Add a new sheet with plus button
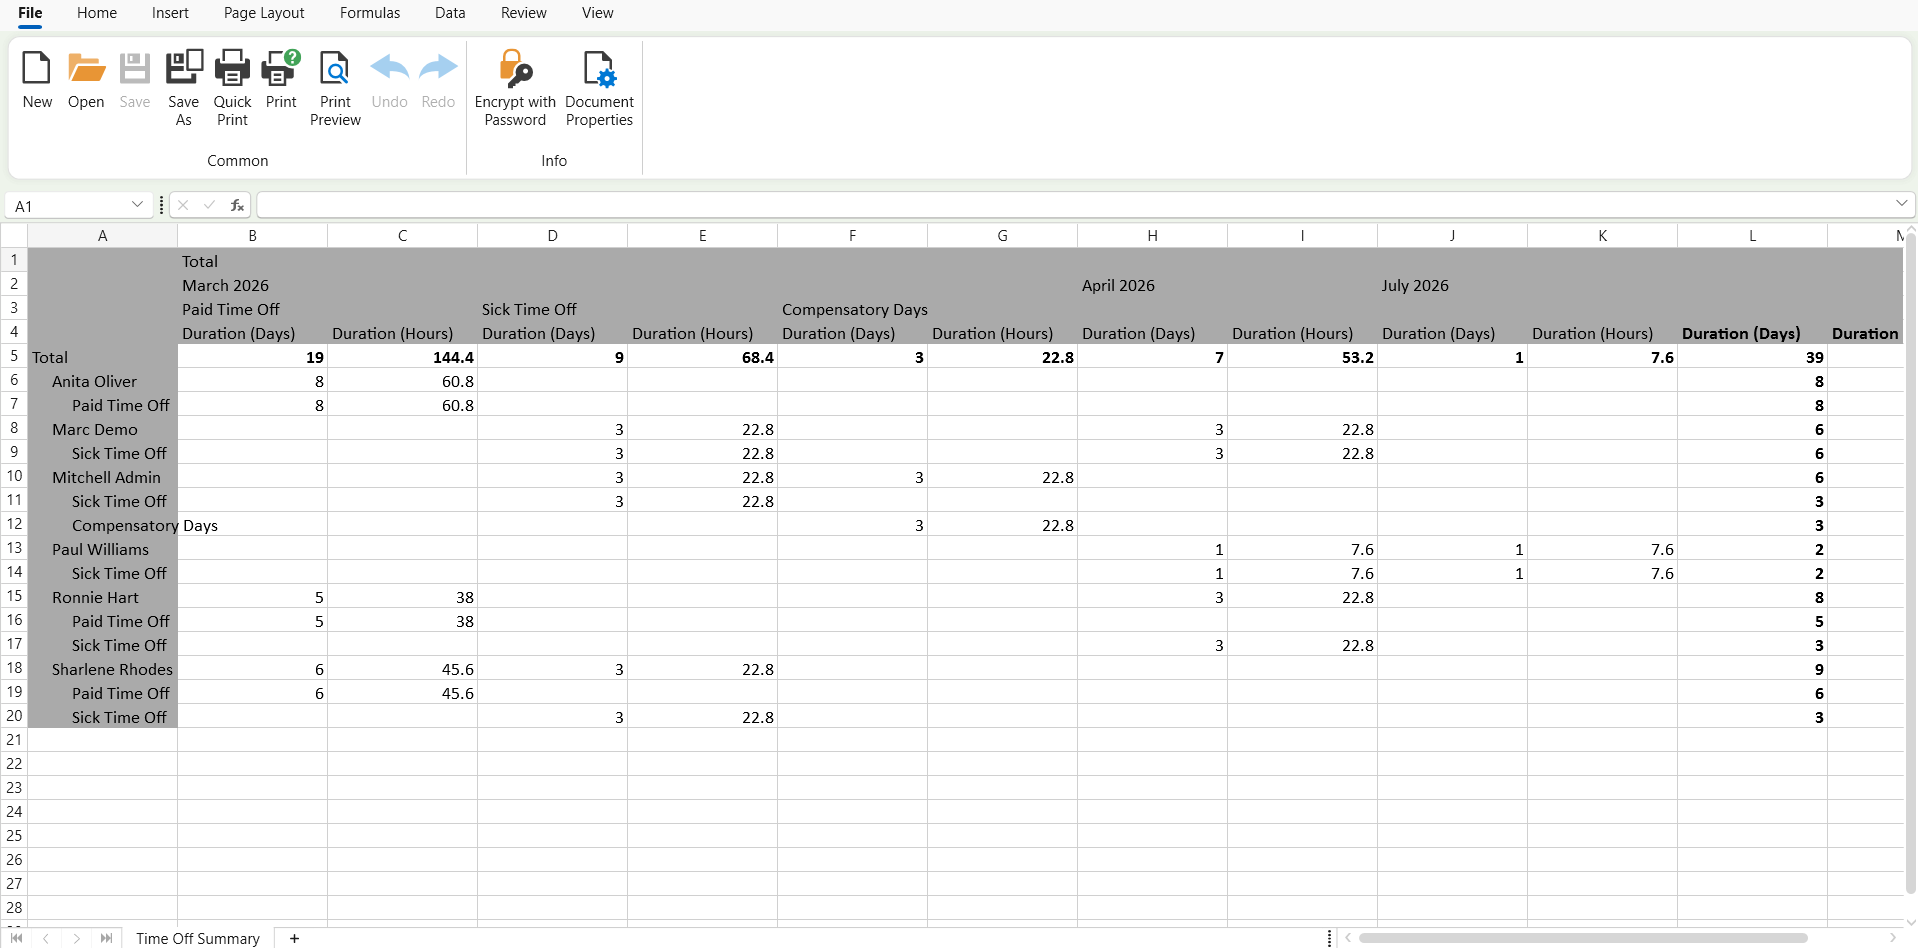 pyautogui.click(x=294, y=938)
